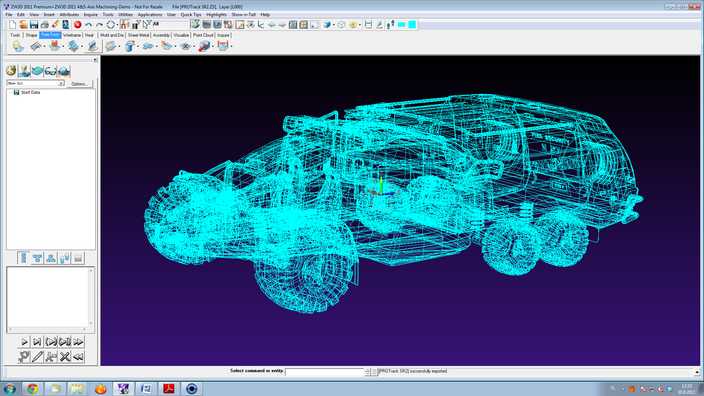This screenshot has width=704, height=396.
Task: Open dropdown arrow next to red dimension tool
Action: tap(231, 46)
